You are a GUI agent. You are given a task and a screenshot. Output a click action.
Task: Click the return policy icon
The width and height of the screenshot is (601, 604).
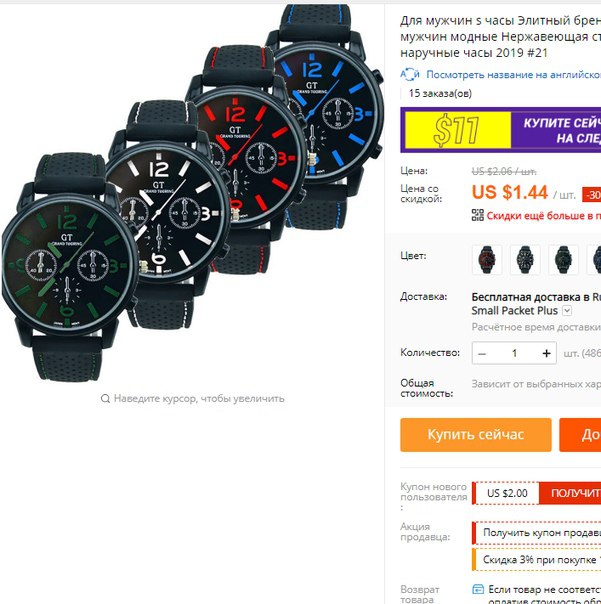point(478,589)
